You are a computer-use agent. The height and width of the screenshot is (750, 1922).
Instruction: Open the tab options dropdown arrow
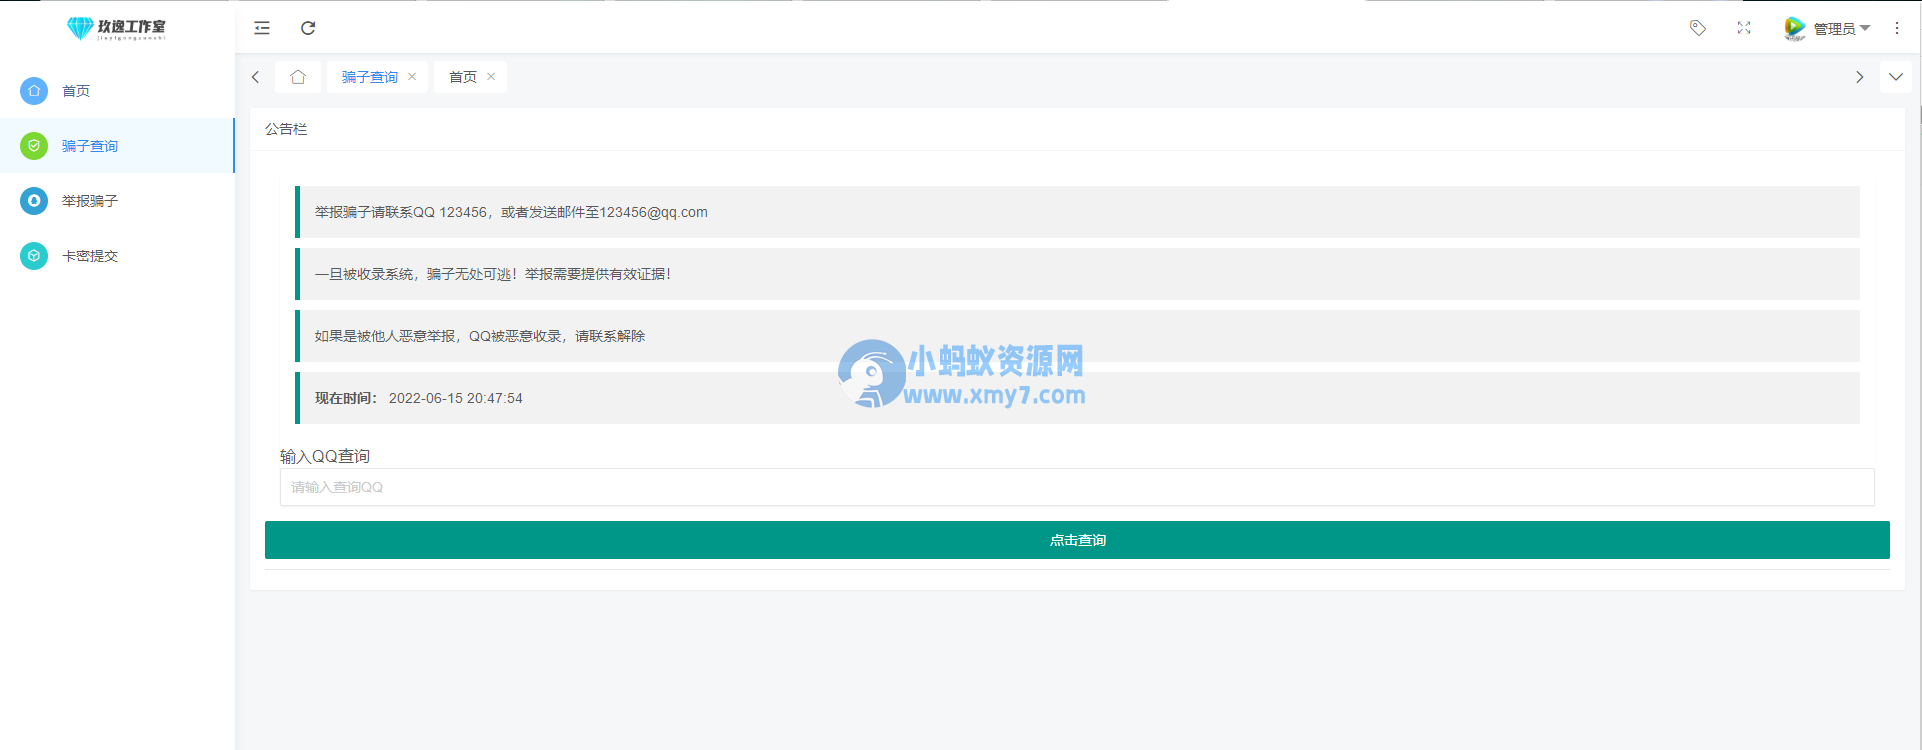point(1896,77)
